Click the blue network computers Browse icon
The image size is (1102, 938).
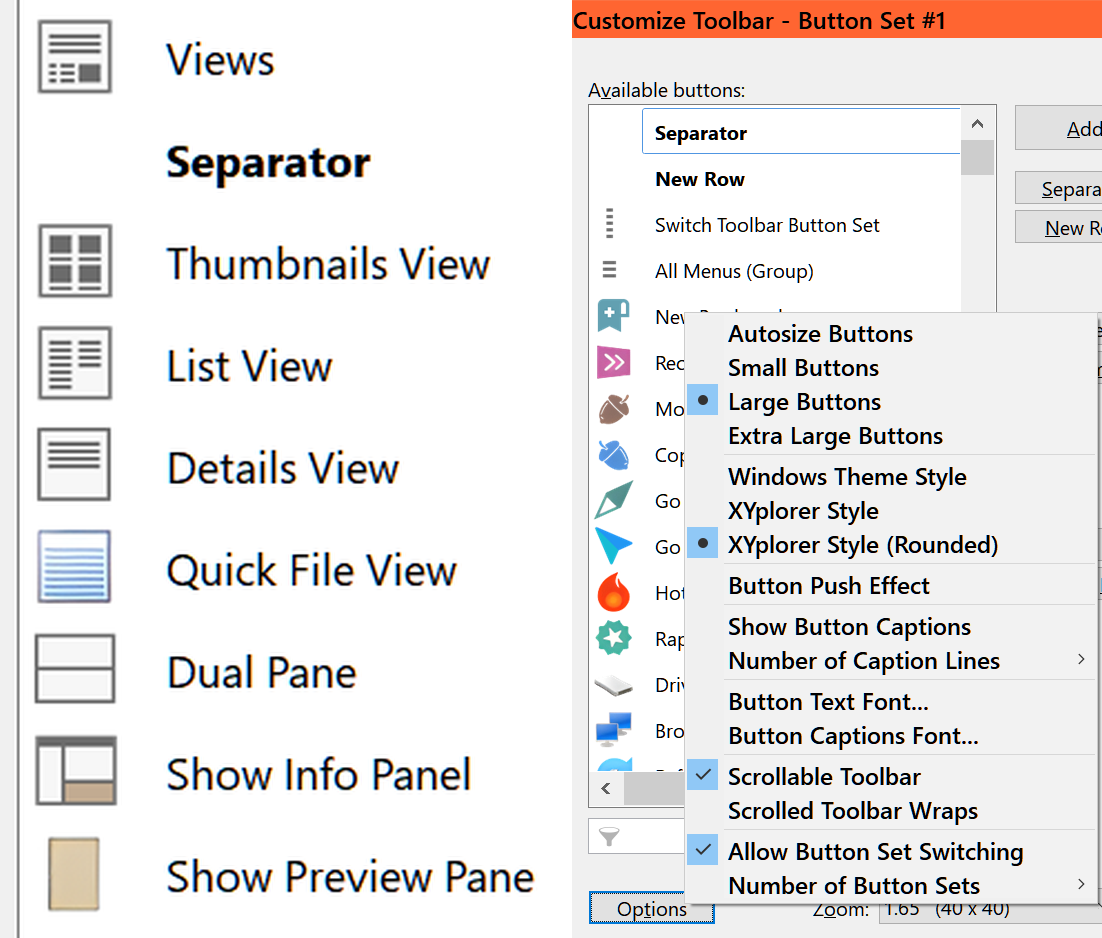tap(613, 729)
